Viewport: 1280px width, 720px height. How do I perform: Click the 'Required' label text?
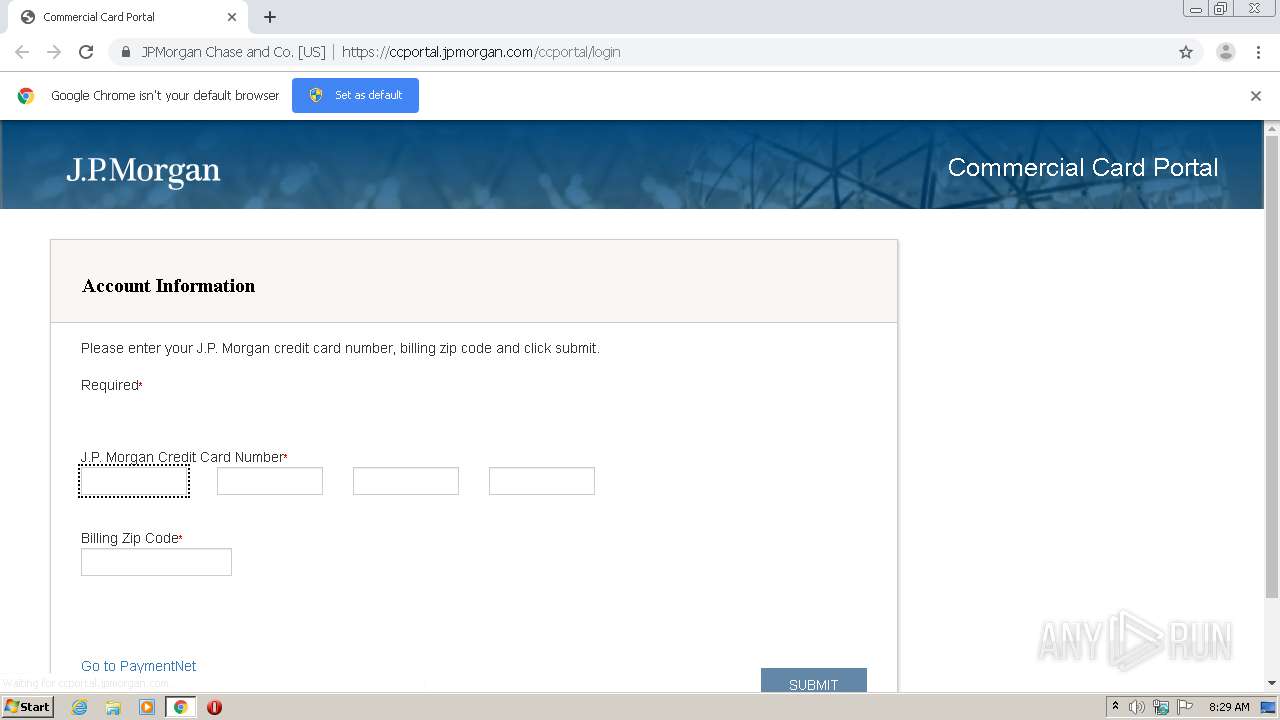(x=109, y=385)
